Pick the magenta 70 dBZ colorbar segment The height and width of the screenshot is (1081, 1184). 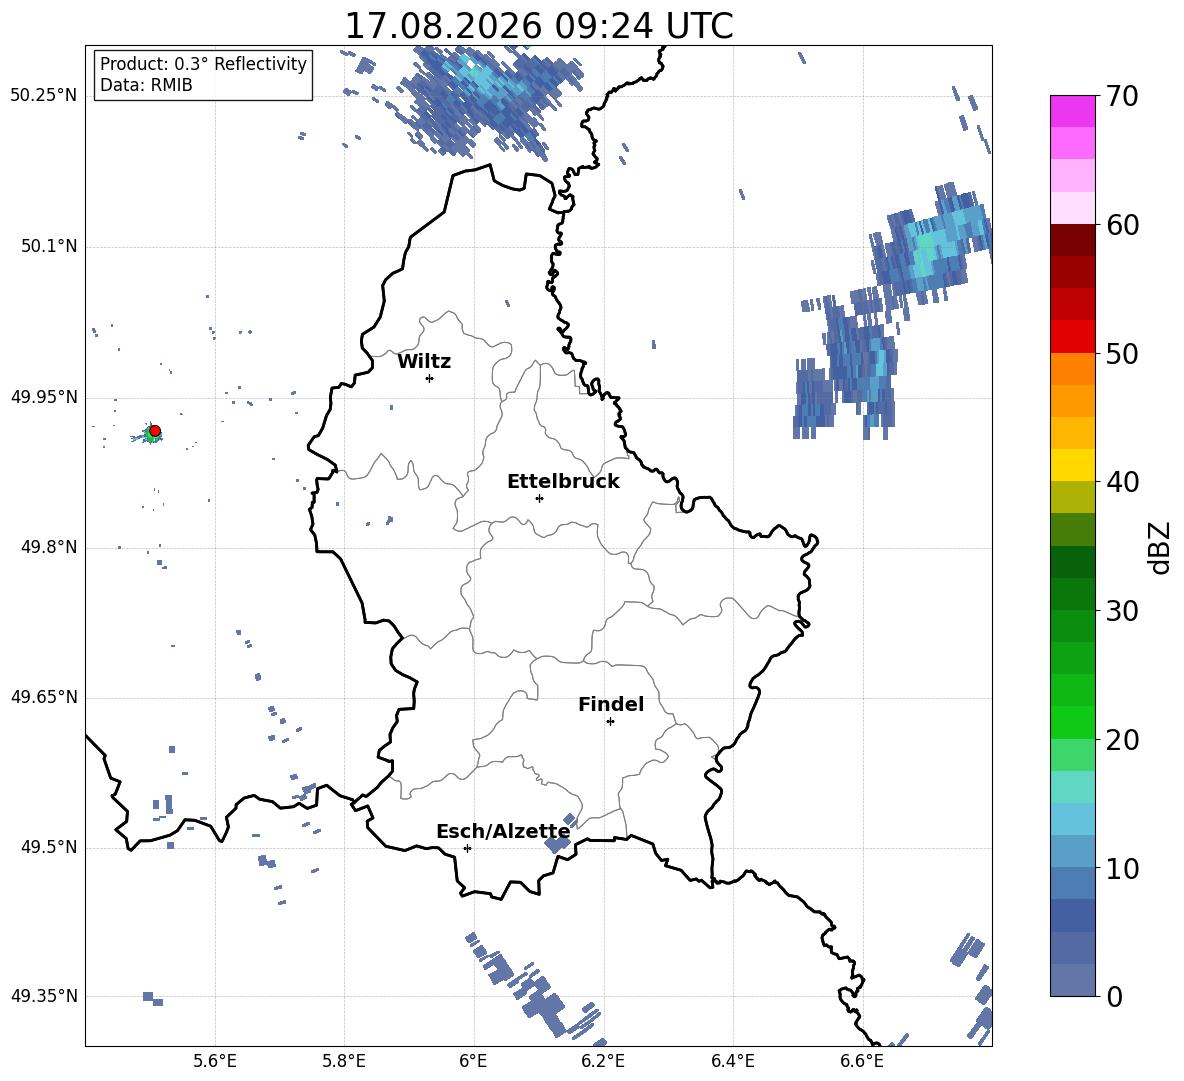[x=1072, y=111]
